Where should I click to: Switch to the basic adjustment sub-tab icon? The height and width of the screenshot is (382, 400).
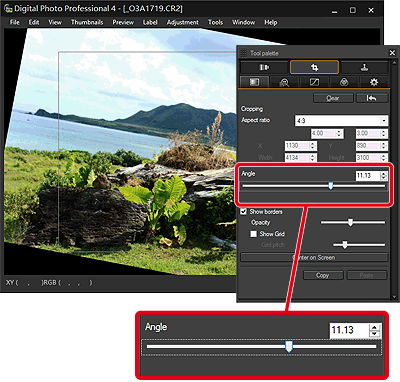[x=254, y=82]
